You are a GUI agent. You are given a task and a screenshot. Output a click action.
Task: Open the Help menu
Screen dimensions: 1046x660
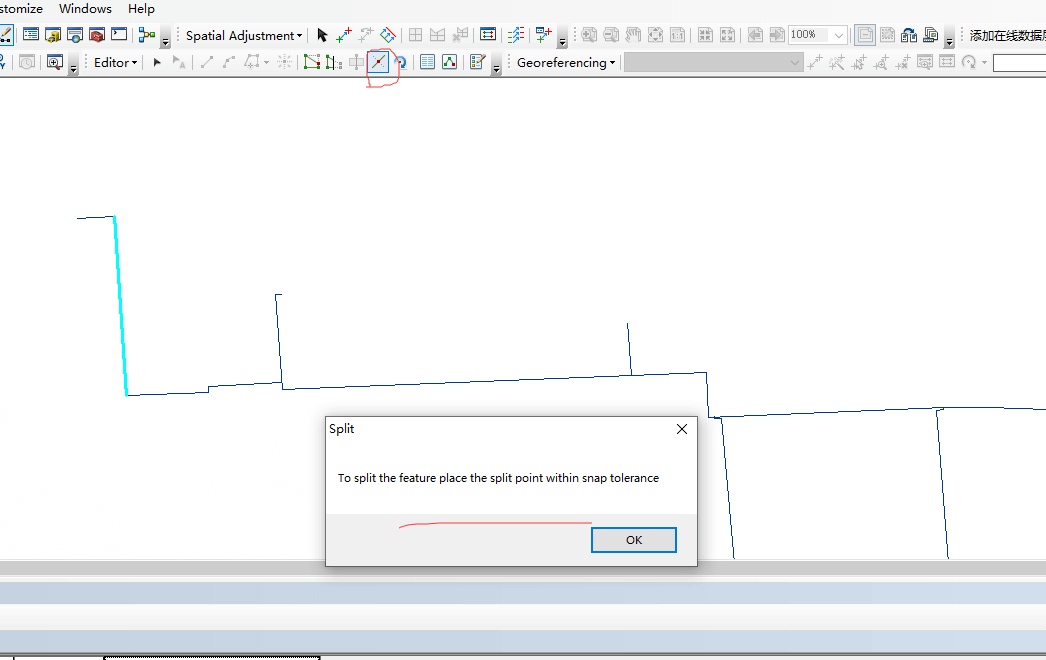tap(141, 9)
